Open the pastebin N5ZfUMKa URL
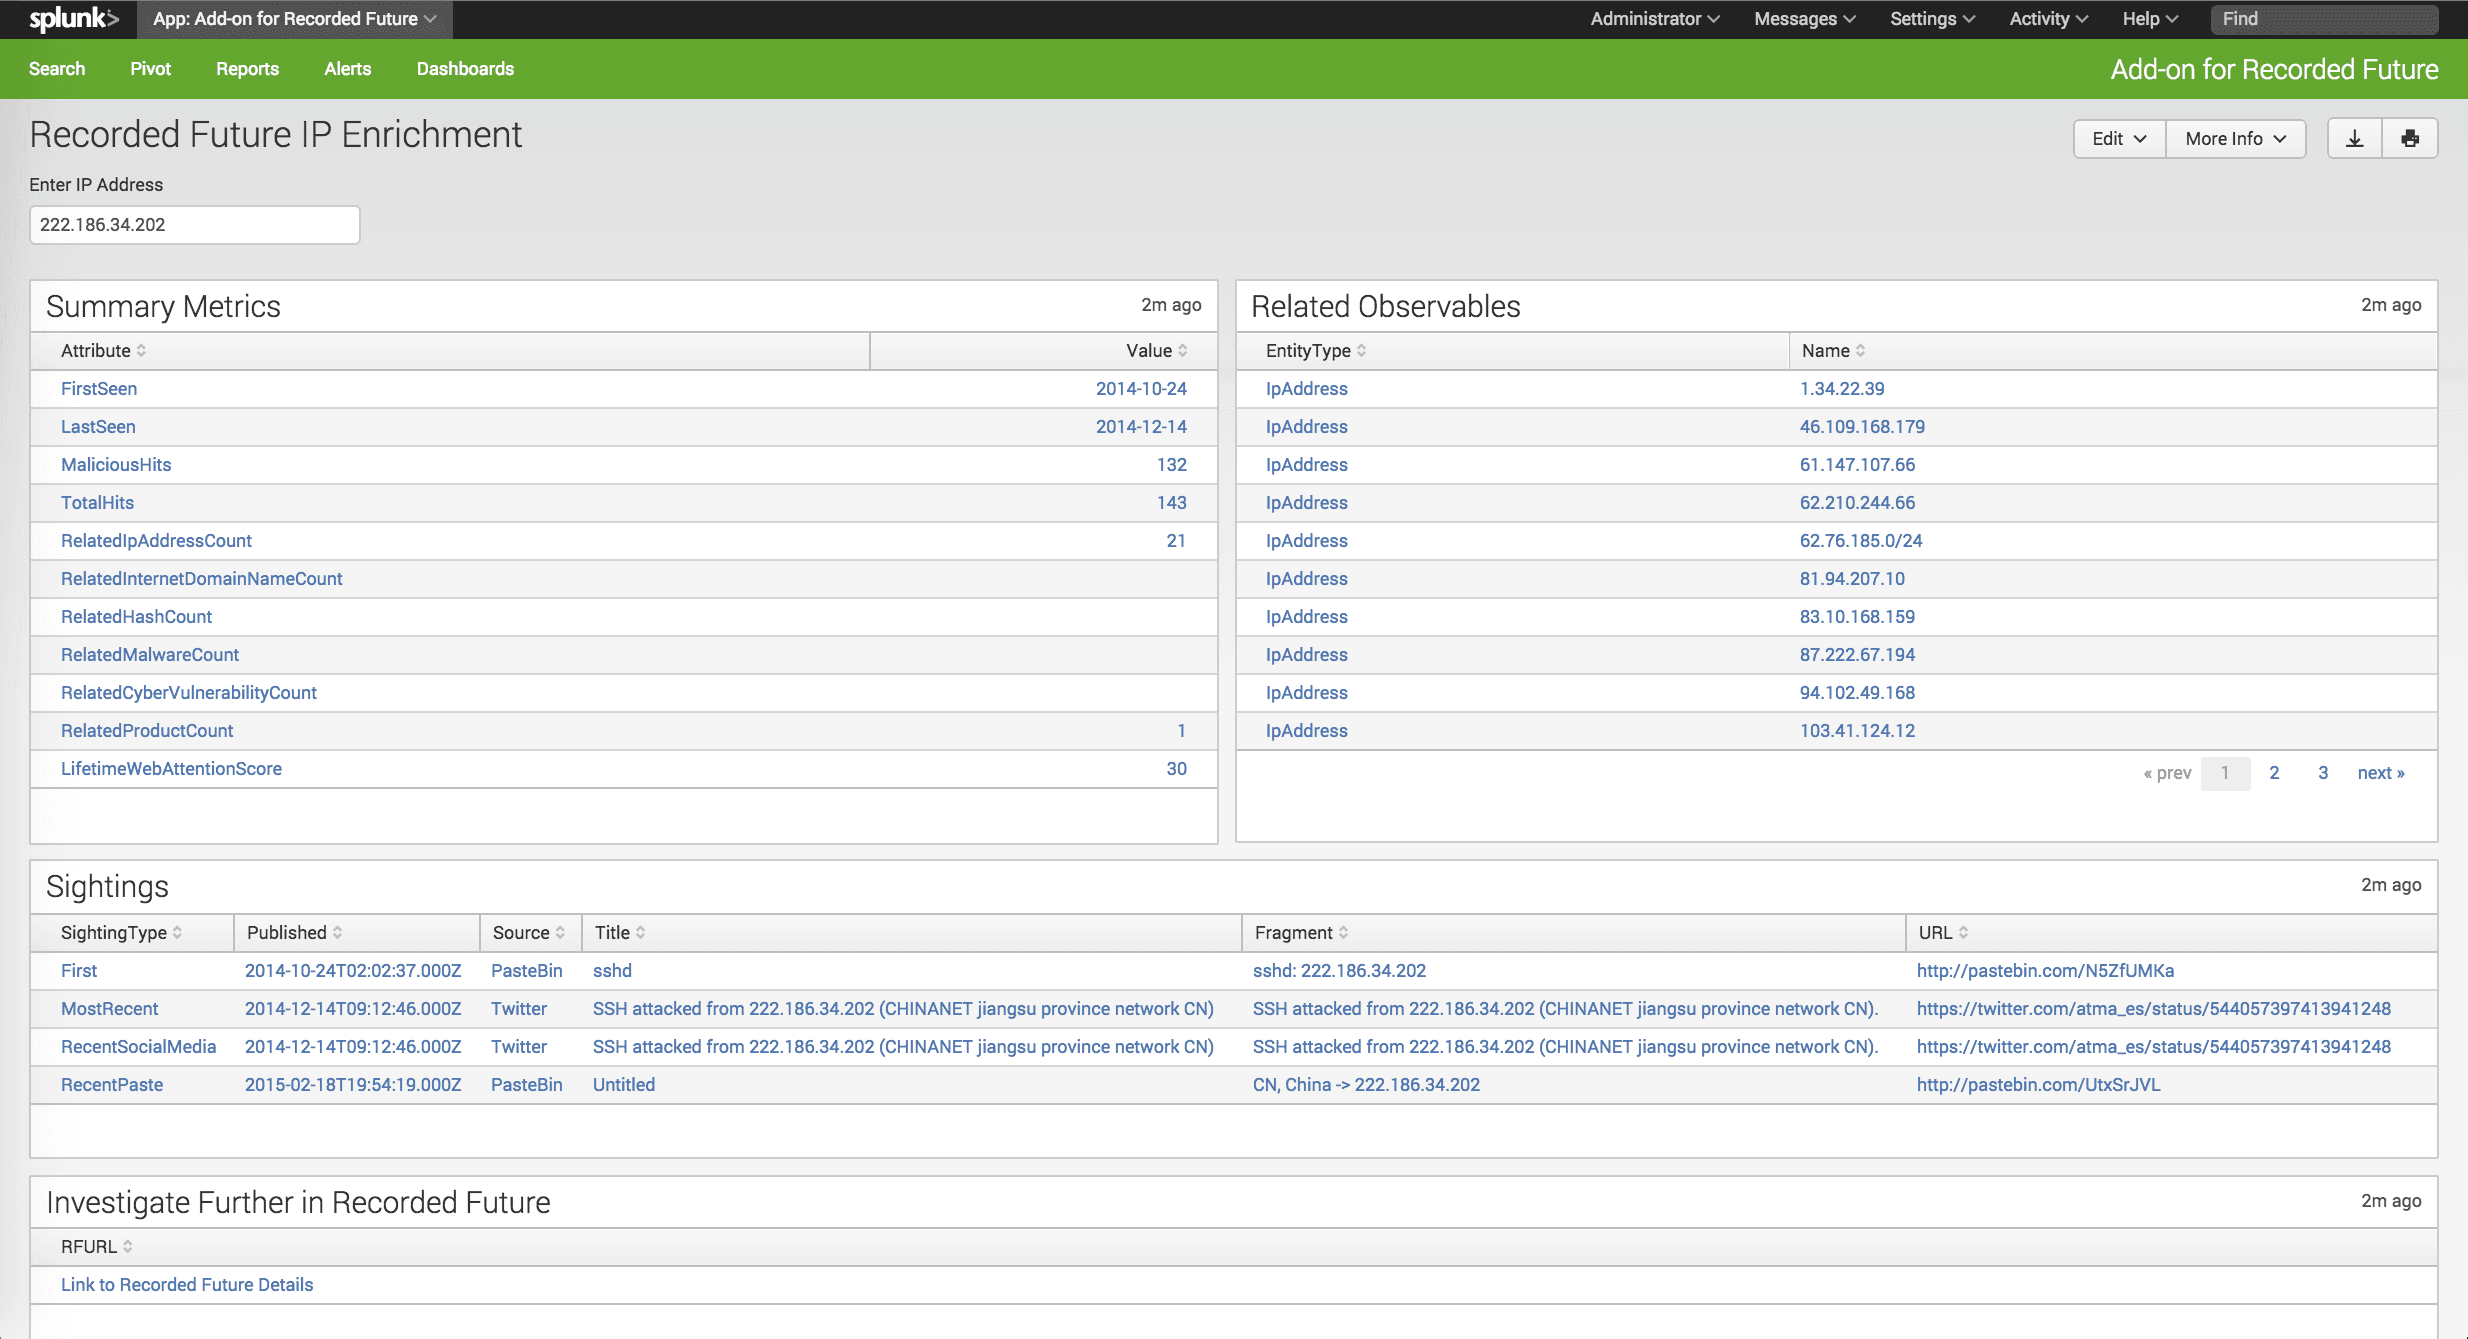The width and height of the screenshot is (2468, 1339). click(2045, 971)
